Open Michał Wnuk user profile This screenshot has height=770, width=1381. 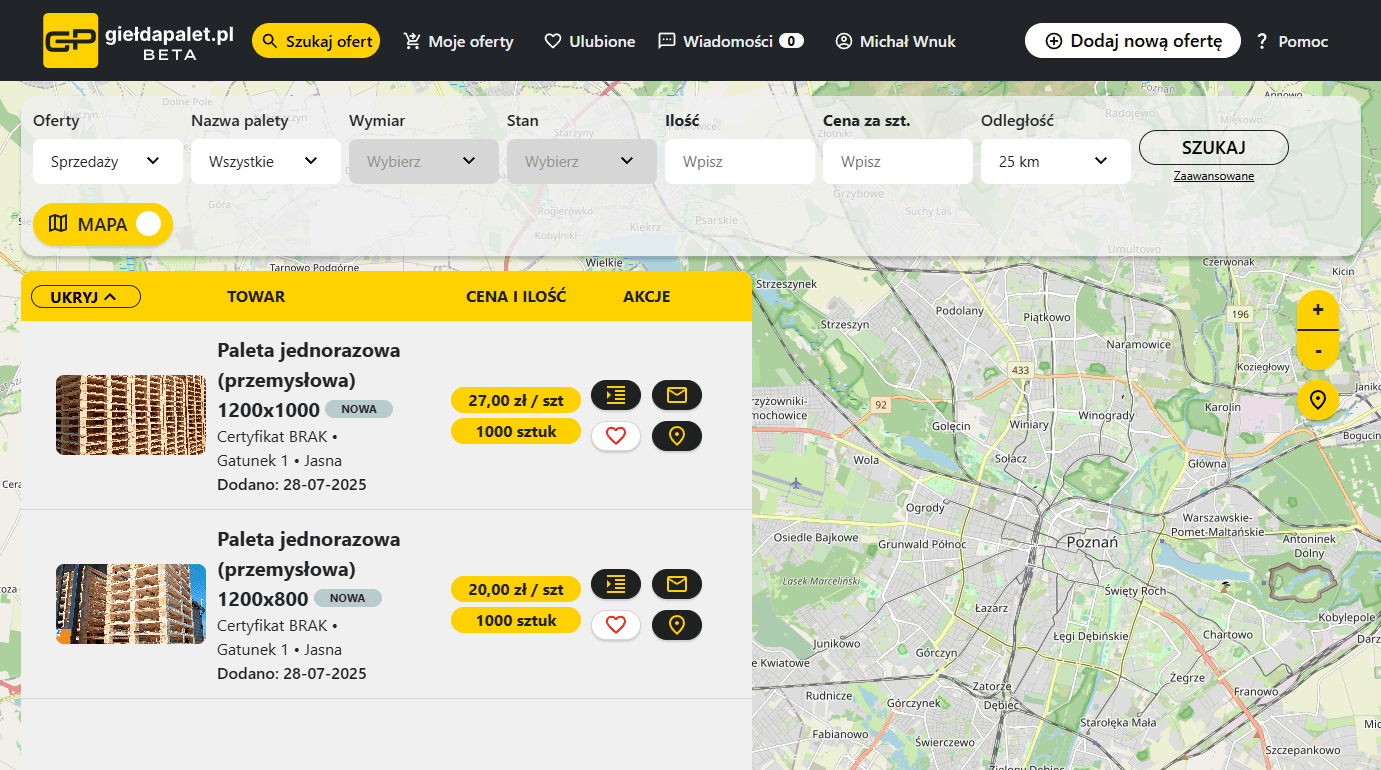pyautogui.click(x=896, y=41)
